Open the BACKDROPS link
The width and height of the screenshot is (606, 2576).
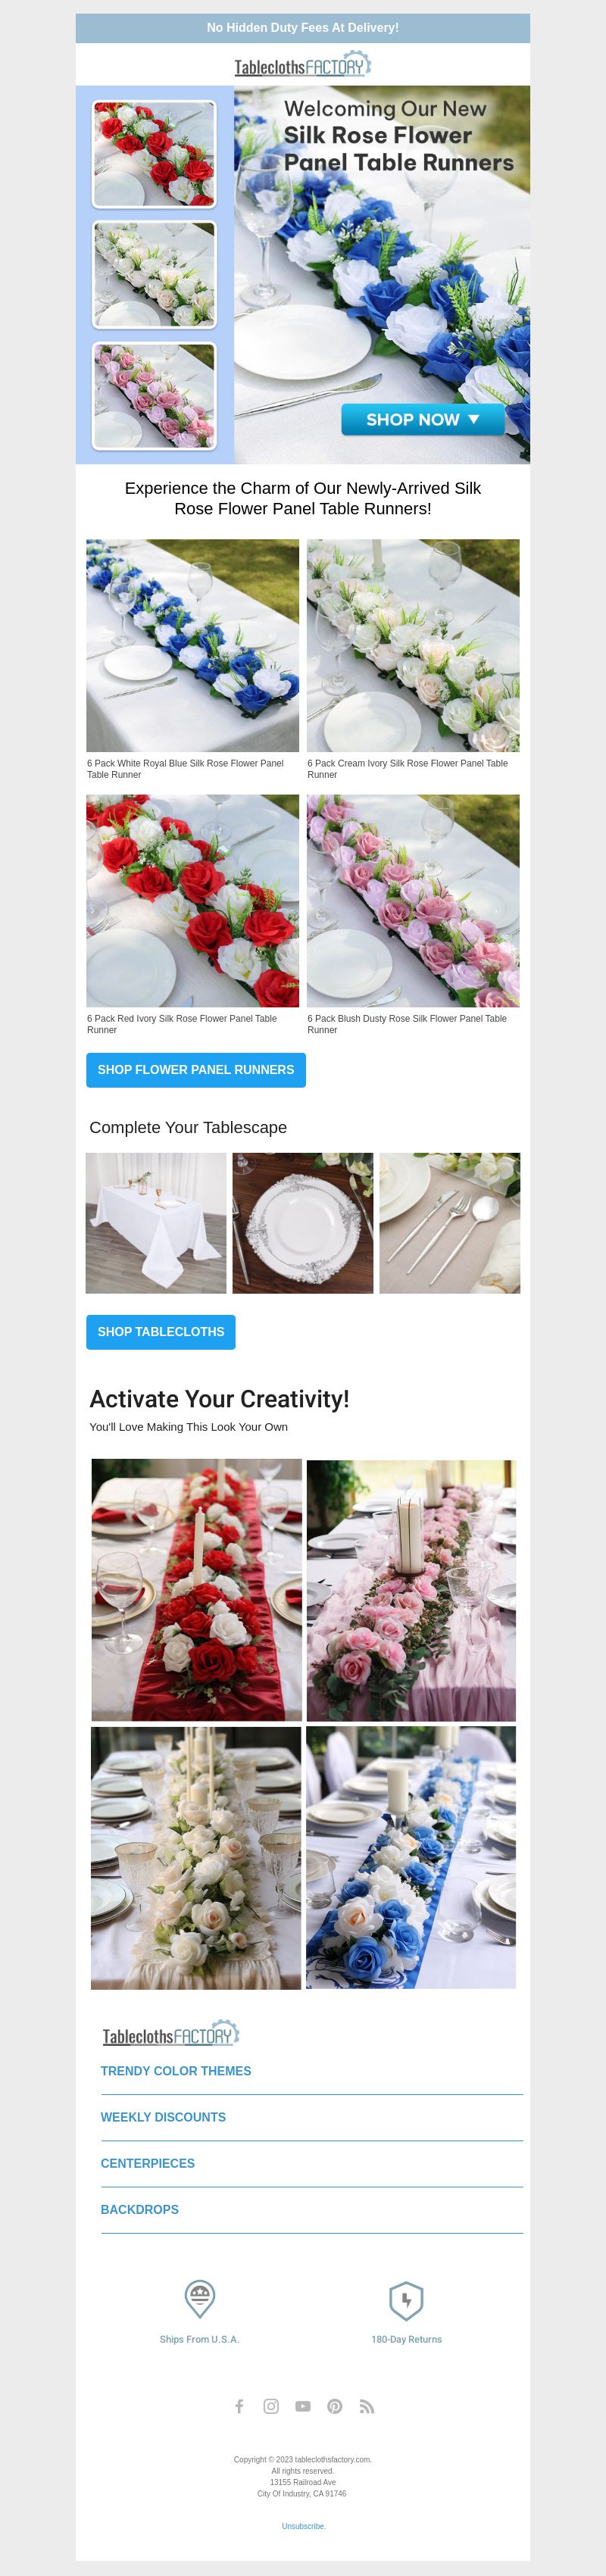point(140,2209)
